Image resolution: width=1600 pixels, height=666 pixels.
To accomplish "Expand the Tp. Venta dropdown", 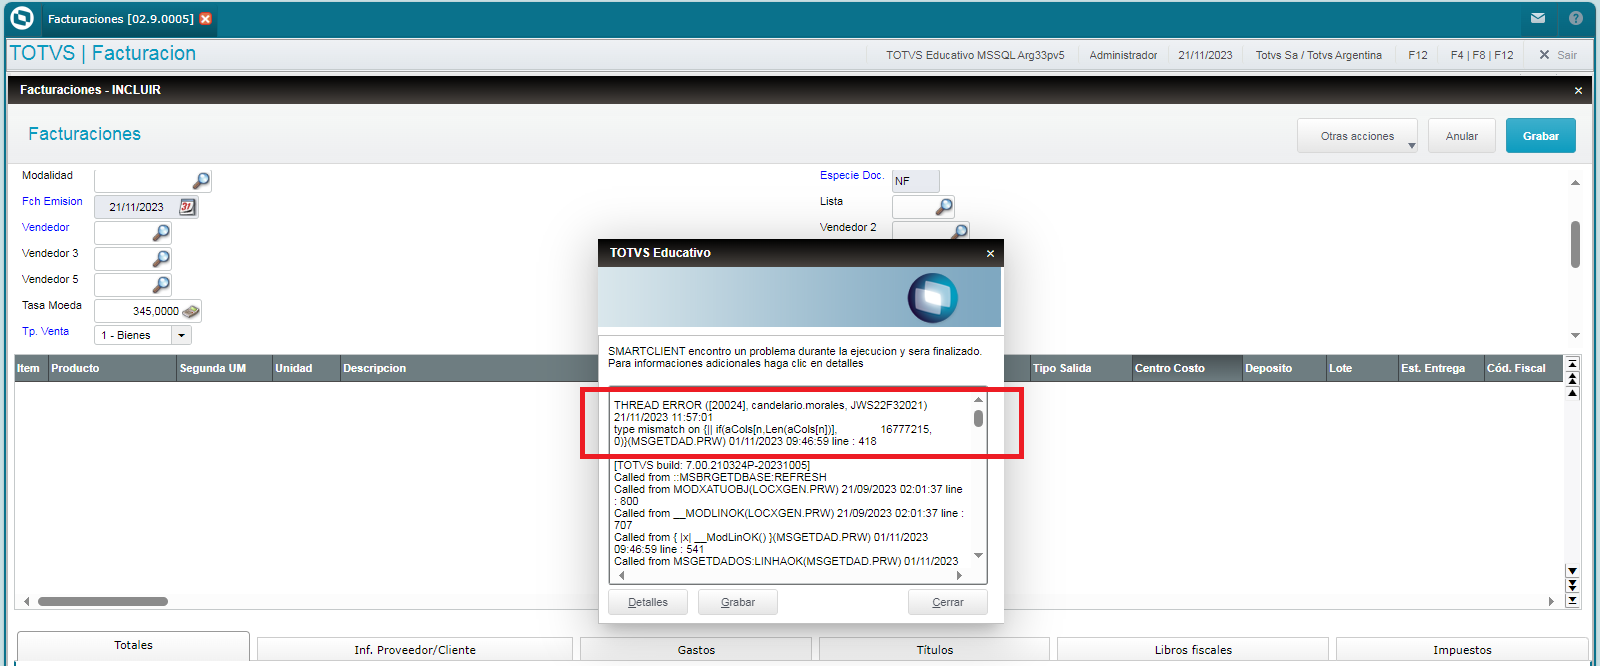I will click(x=181, y=335).
